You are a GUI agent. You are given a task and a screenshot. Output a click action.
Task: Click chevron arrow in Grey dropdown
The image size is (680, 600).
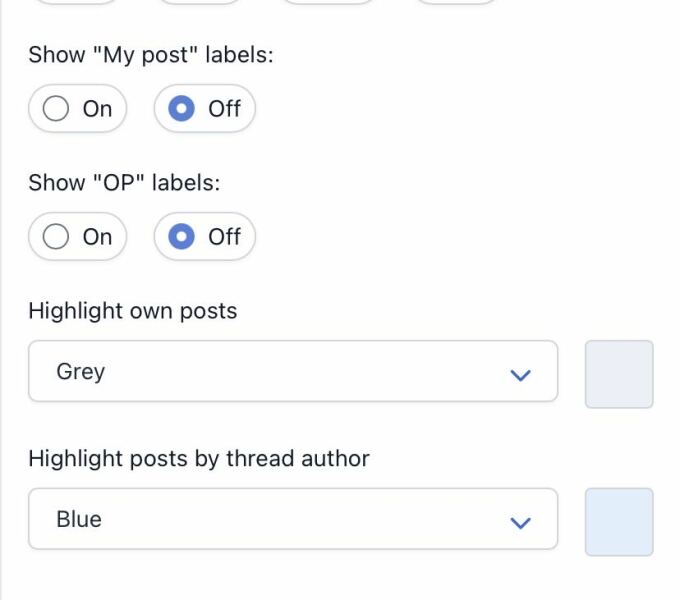click(520, 375)
